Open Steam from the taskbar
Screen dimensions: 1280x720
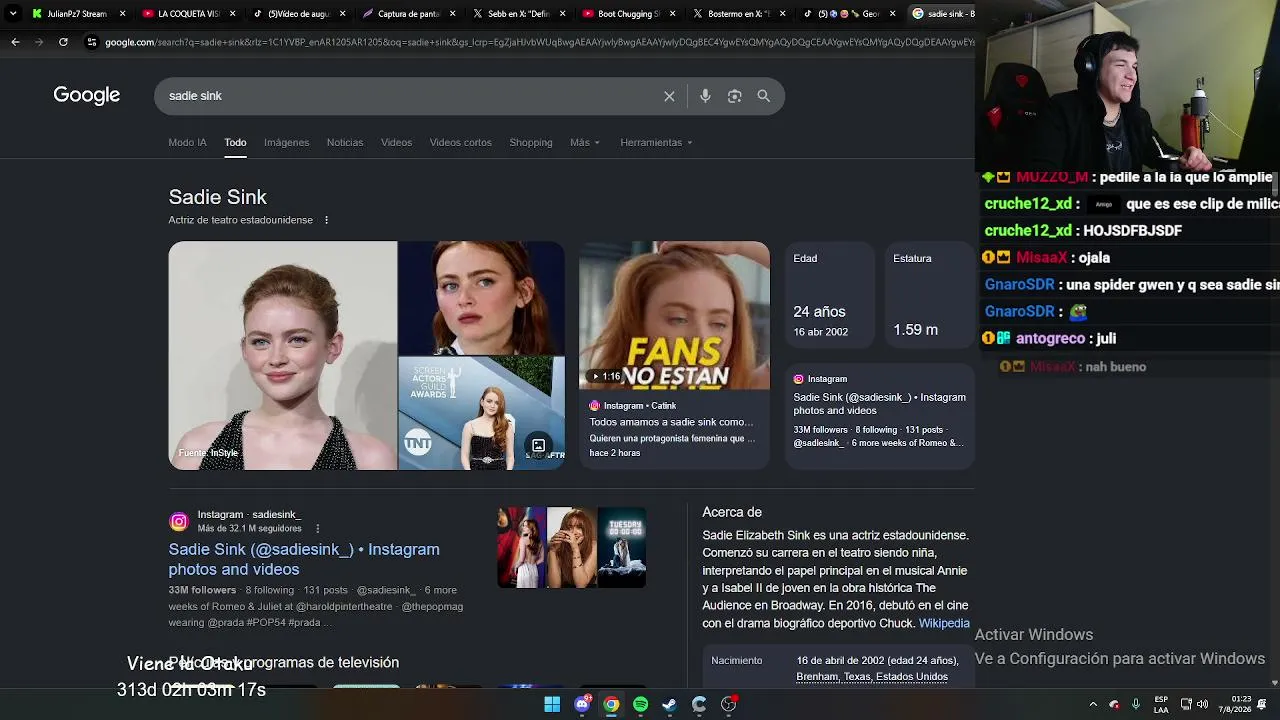click(x=669, y=704)
